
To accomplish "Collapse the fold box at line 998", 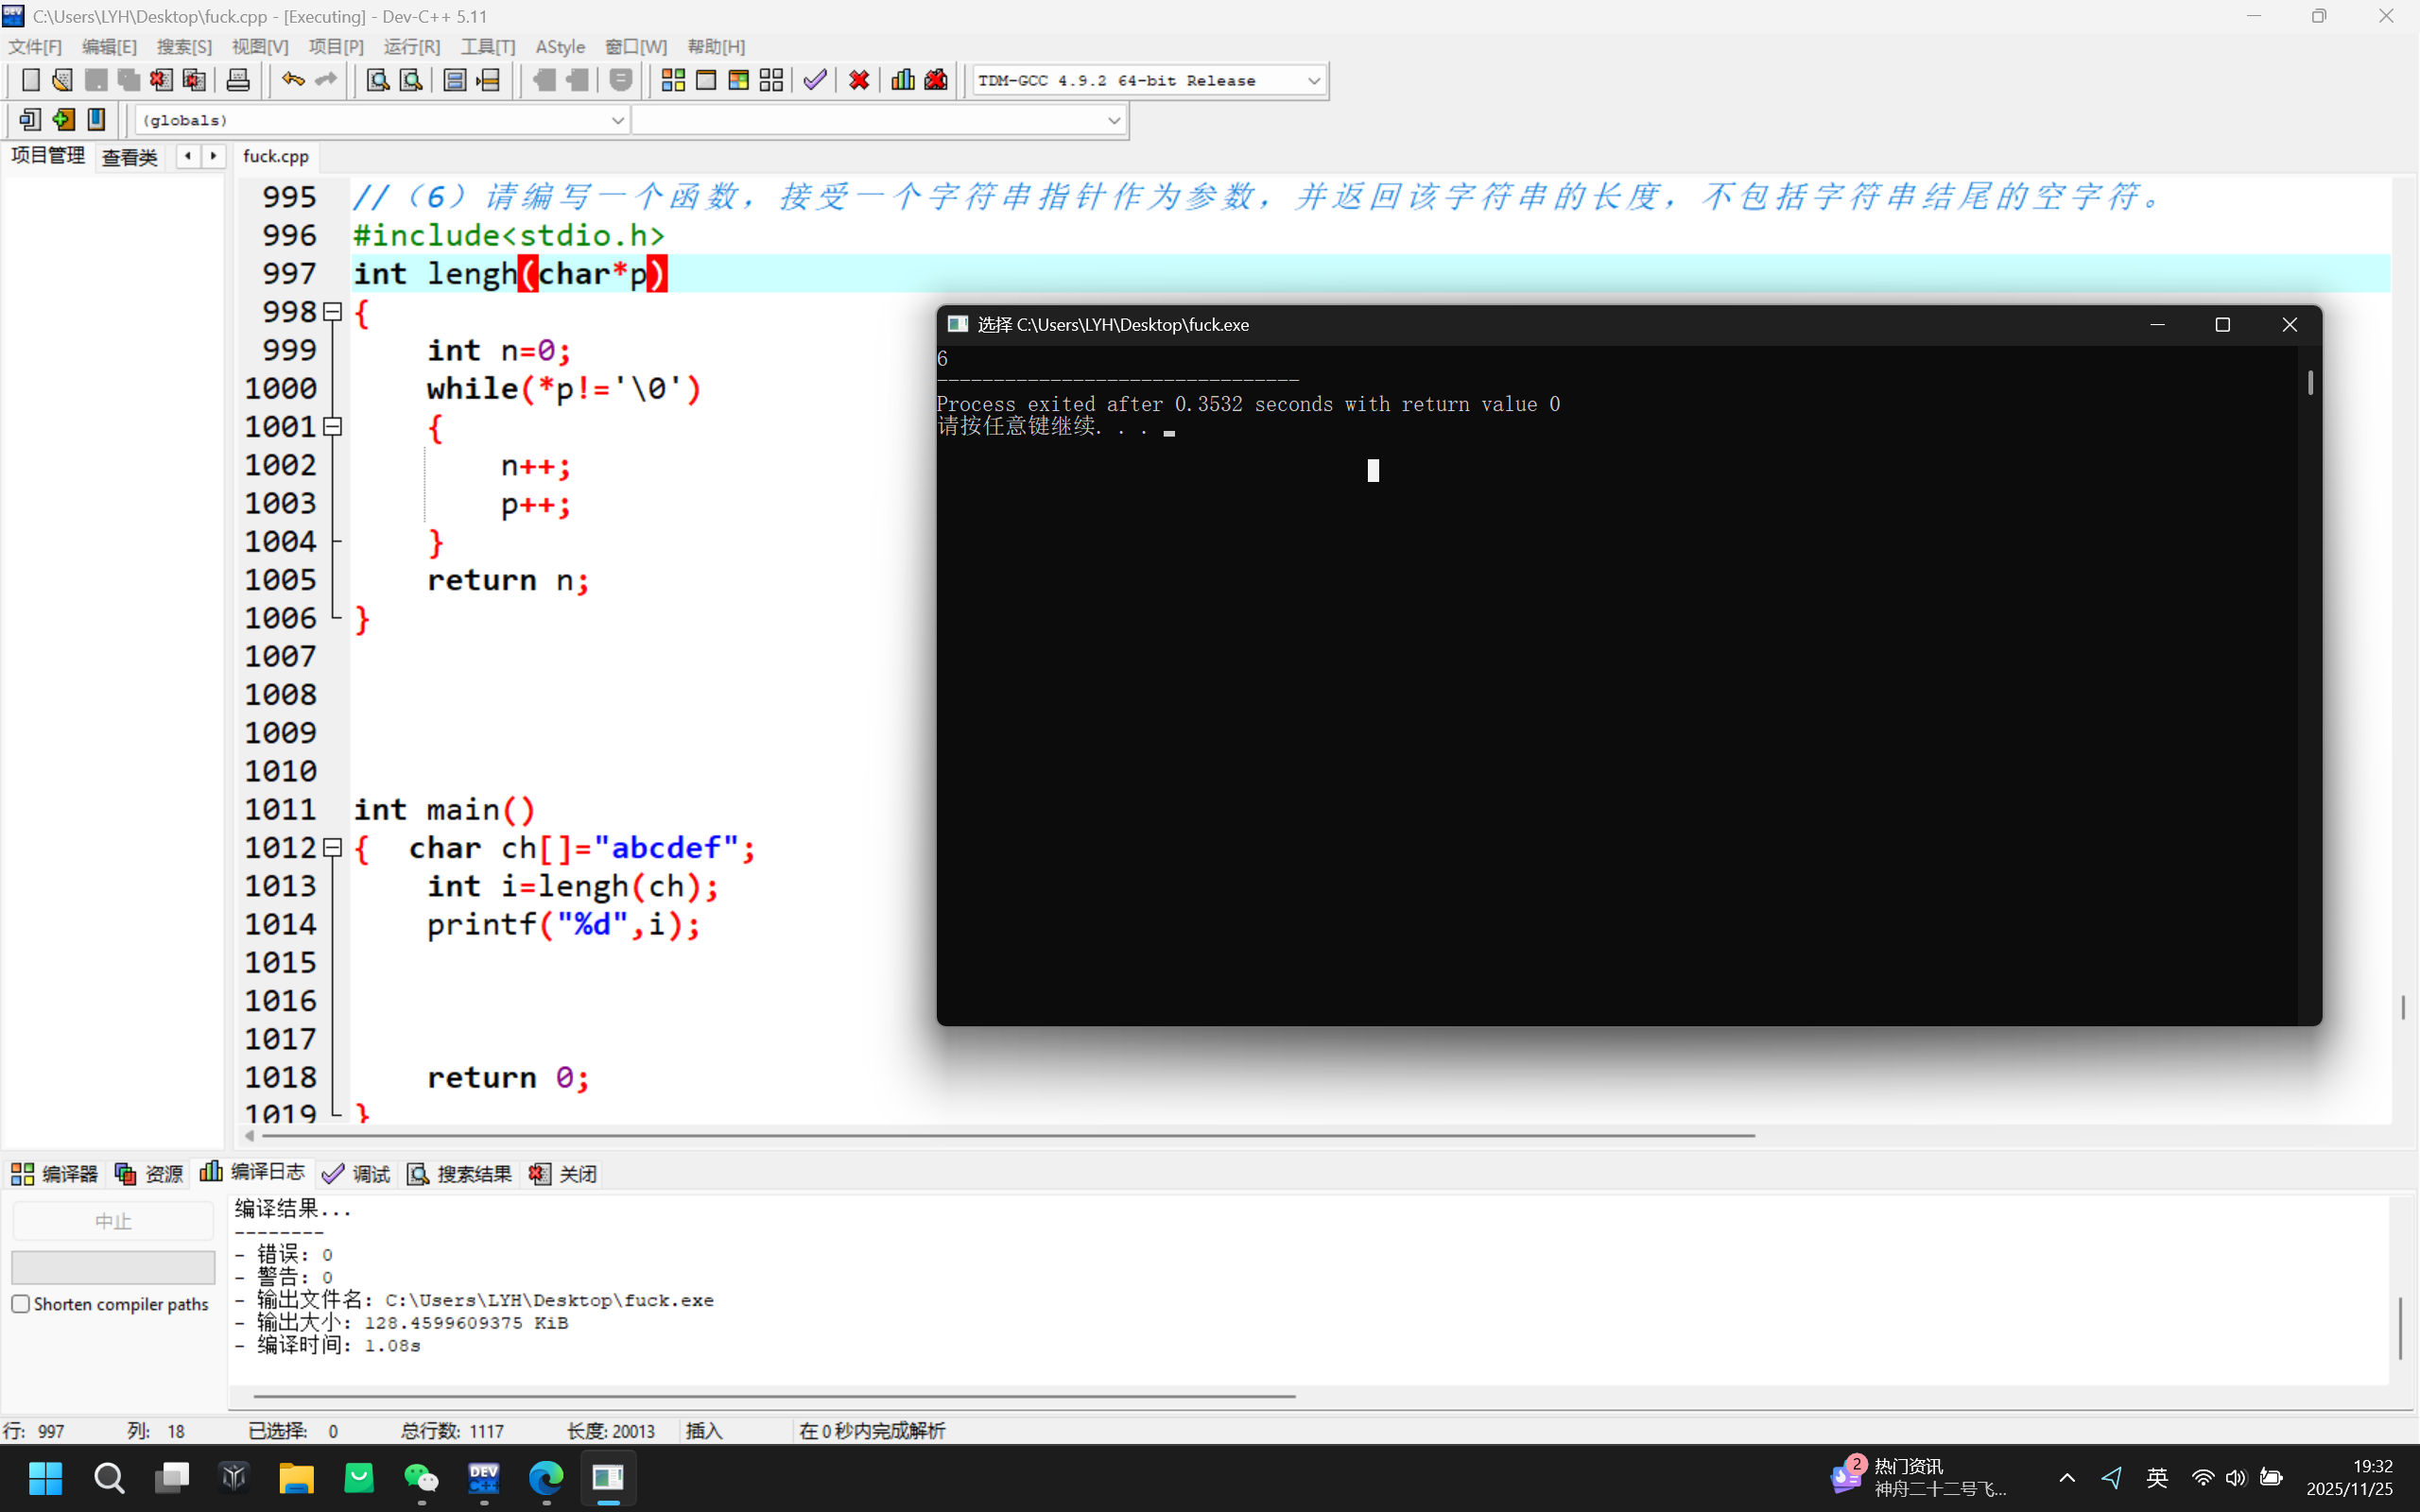I will pyautogui.click(x=333, y=312).
